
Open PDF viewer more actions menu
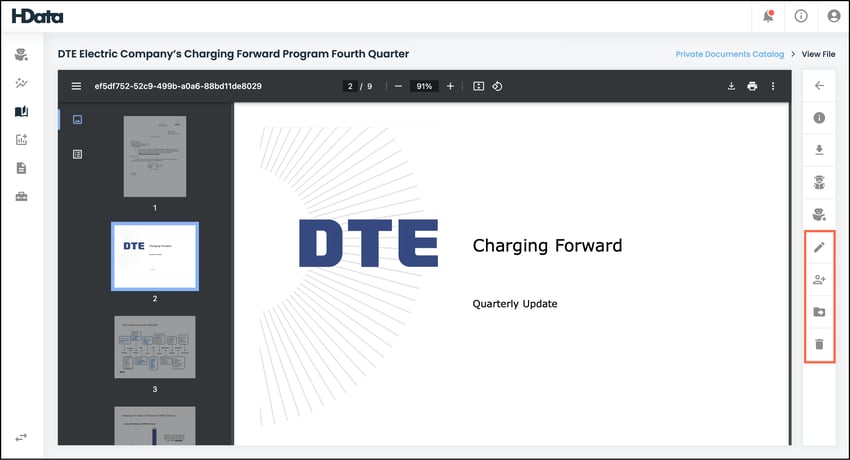(773, 86)
